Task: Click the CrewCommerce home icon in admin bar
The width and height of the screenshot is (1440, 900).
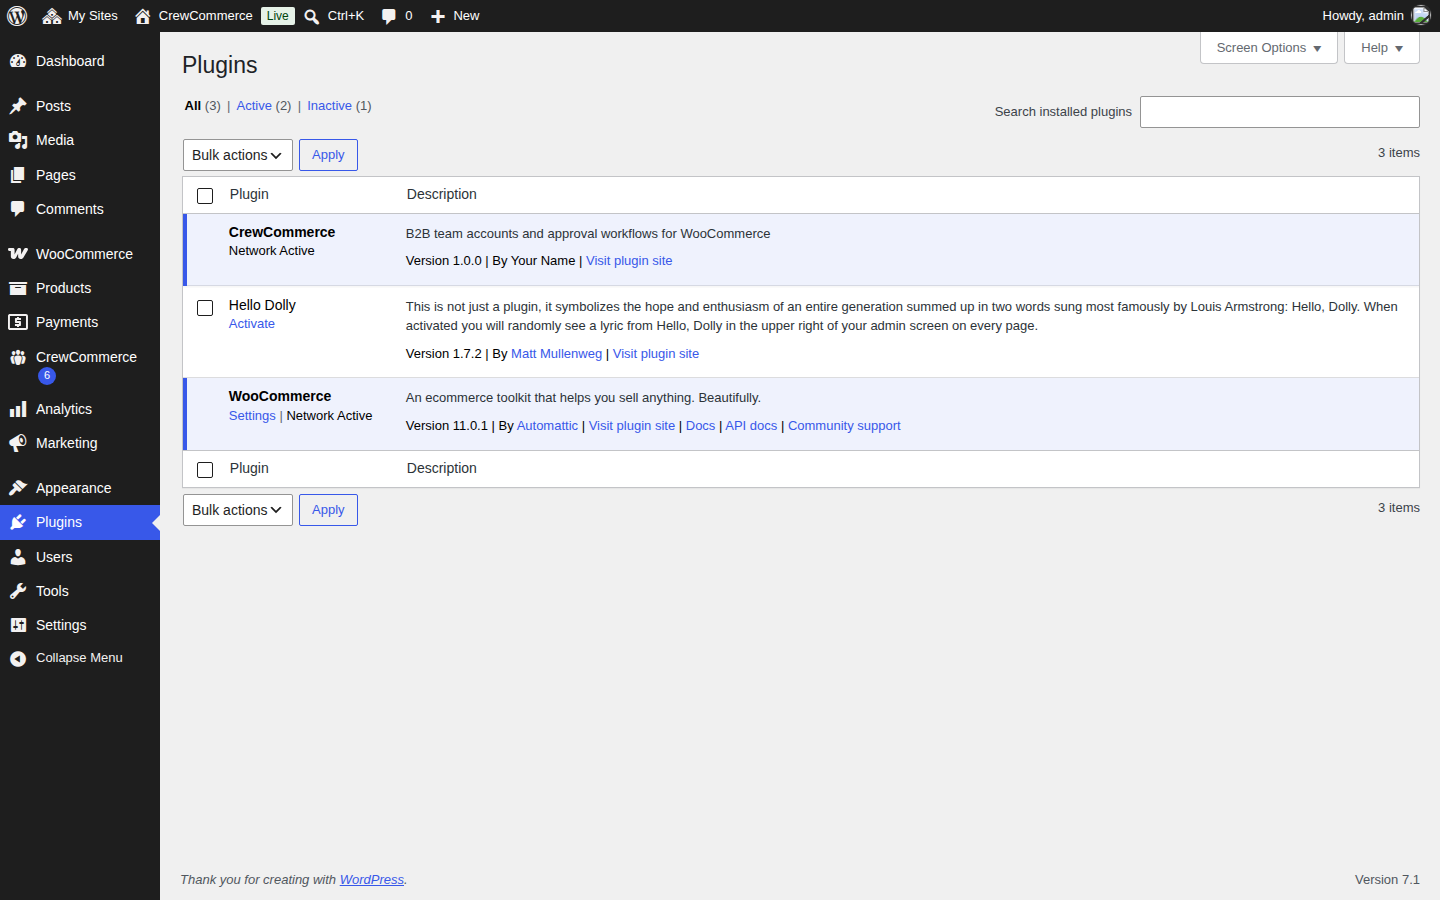Action: point(143,16)
